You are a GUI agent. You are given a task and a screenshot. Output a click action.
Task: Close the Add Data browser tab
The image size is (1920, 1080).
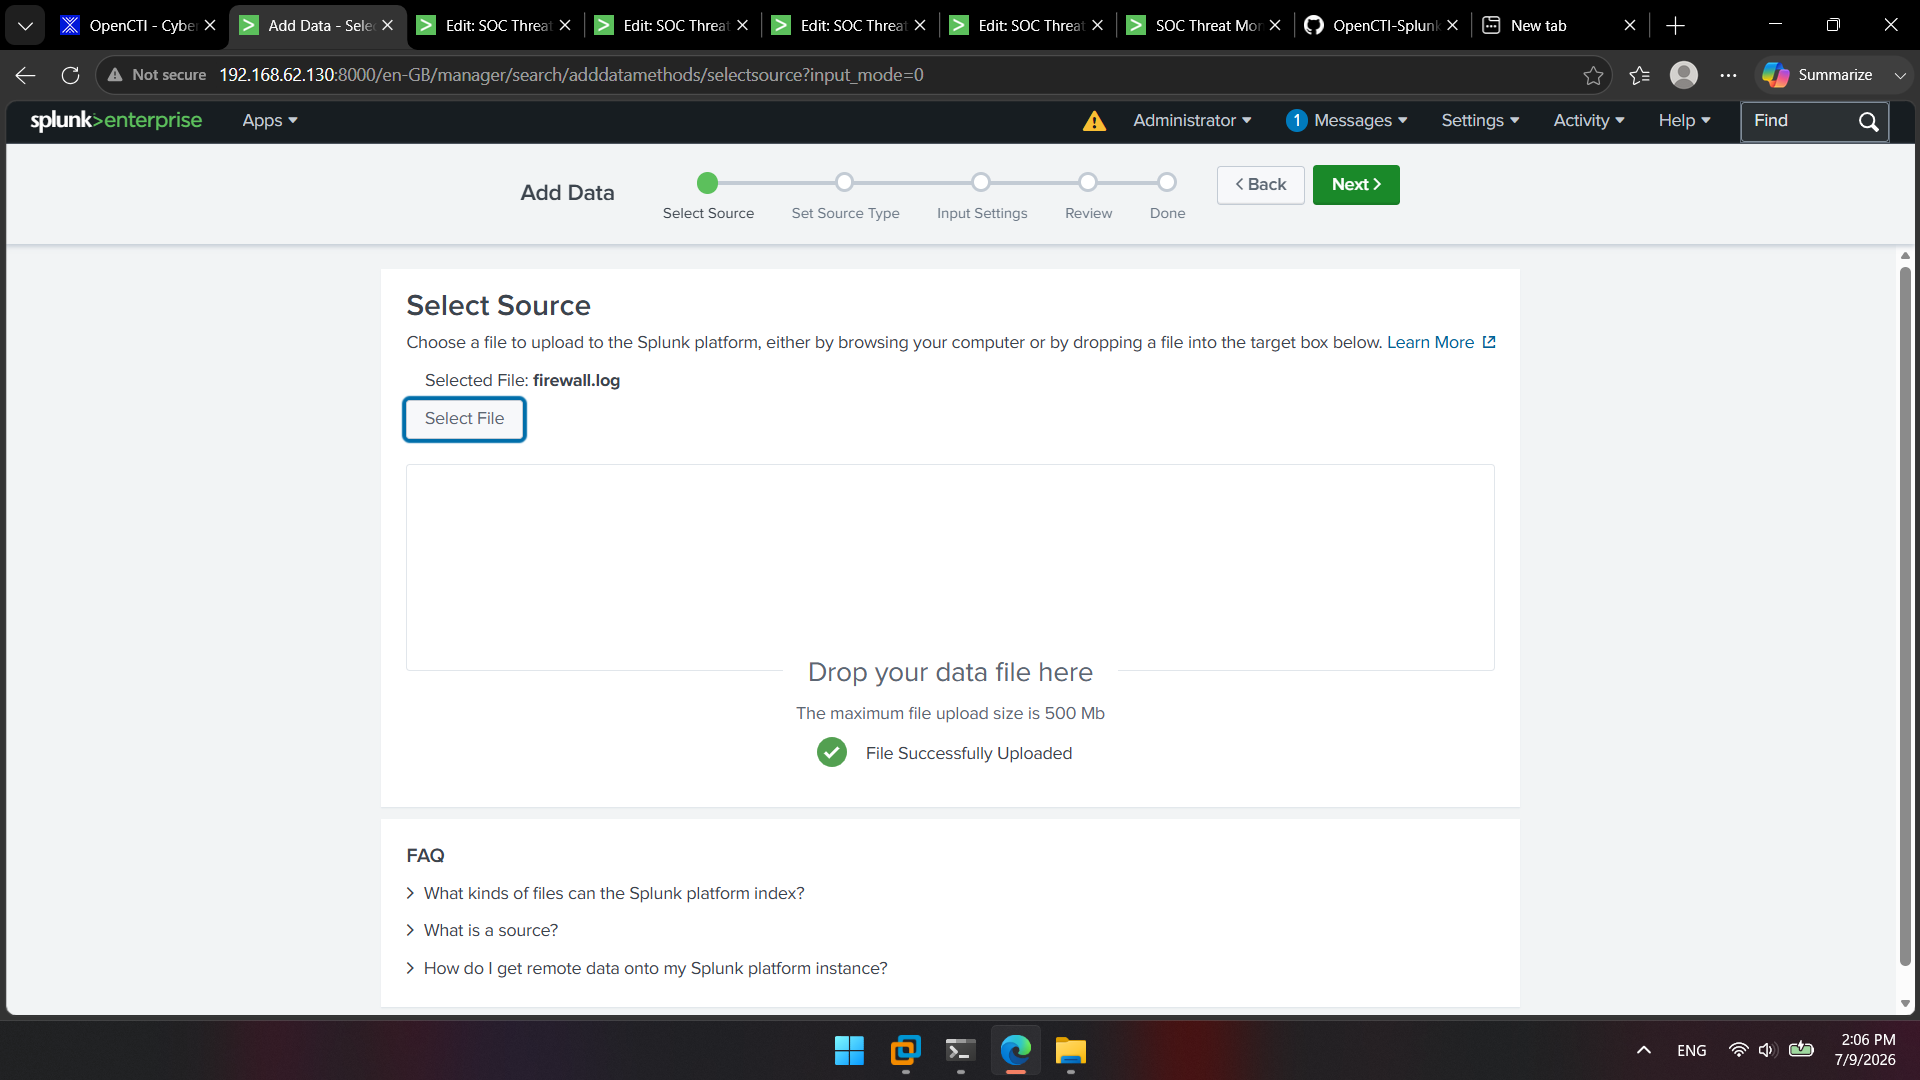pos(388,26)
